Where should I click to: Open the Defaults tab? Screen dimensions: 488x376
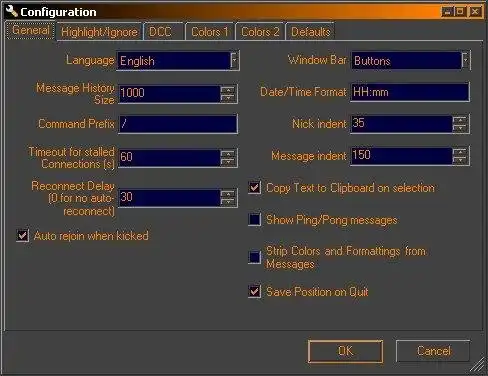pyautogui.click(x=310, y=32)
